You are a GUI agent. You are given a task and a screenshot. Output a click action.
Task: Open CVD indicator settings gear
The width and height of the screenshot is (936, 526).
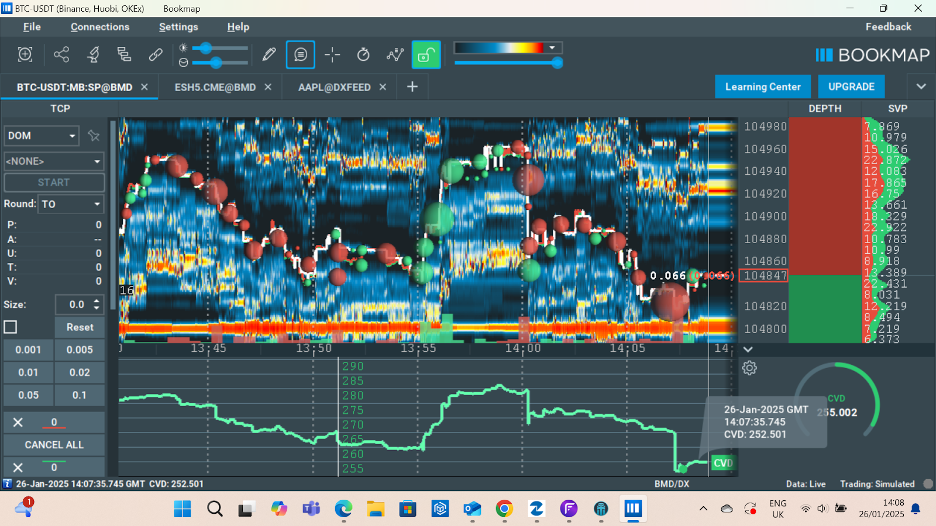[x=749, y=368]
